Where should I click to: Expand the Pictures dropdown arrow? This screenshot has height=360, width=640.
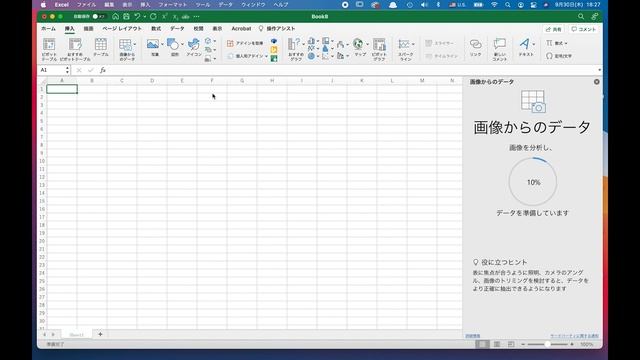(162, 44)
